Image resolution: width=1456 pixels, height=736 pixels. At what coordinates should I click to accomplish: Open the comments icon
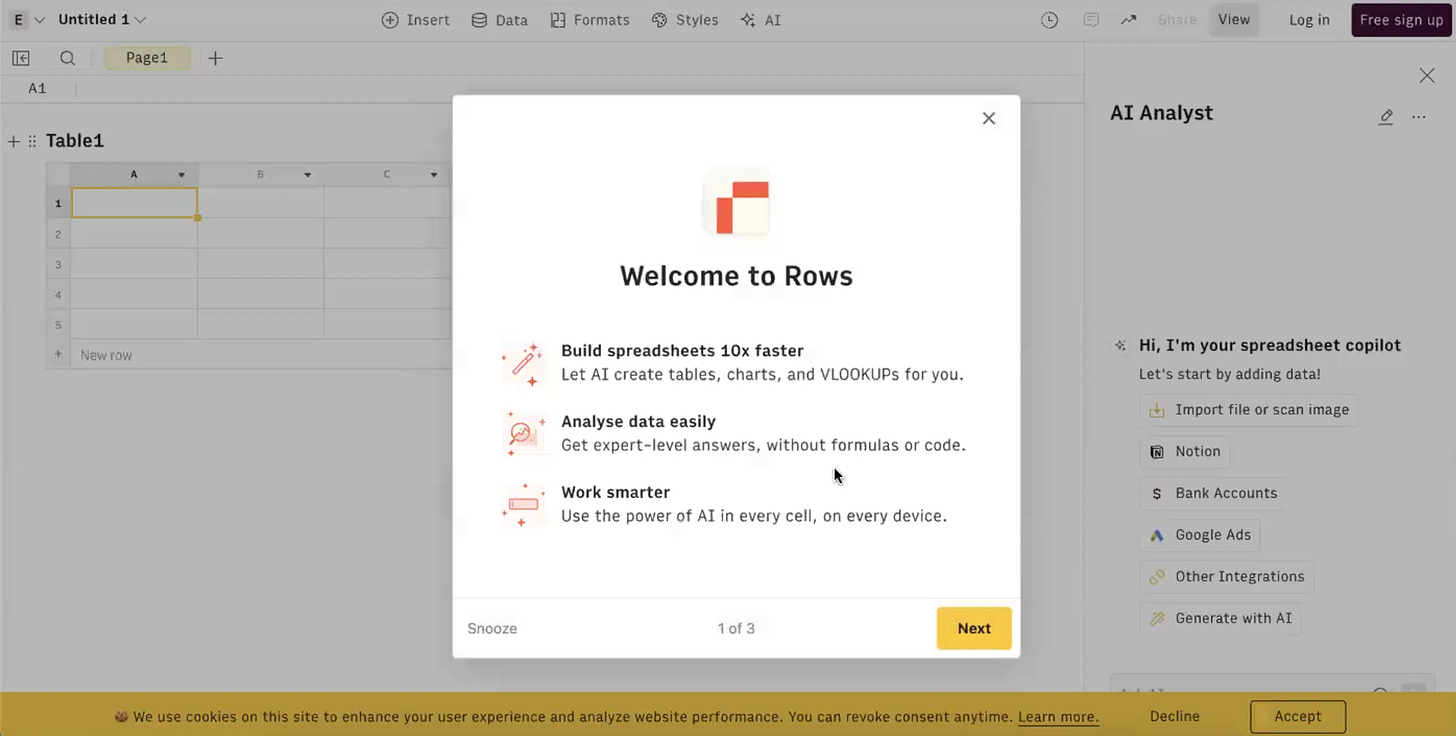pyautogui.click(x=1091, y=20)
